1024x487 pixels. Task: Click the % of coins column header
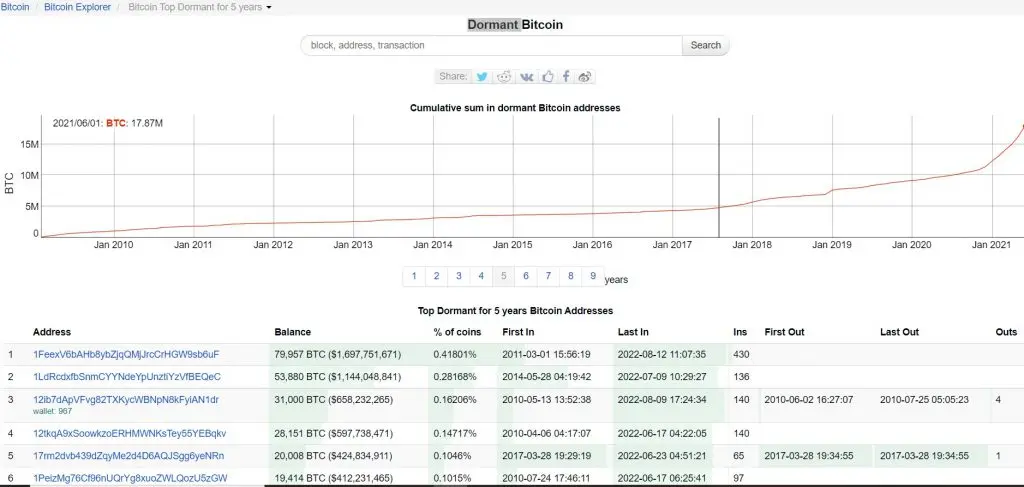click(x=457, y=332)
